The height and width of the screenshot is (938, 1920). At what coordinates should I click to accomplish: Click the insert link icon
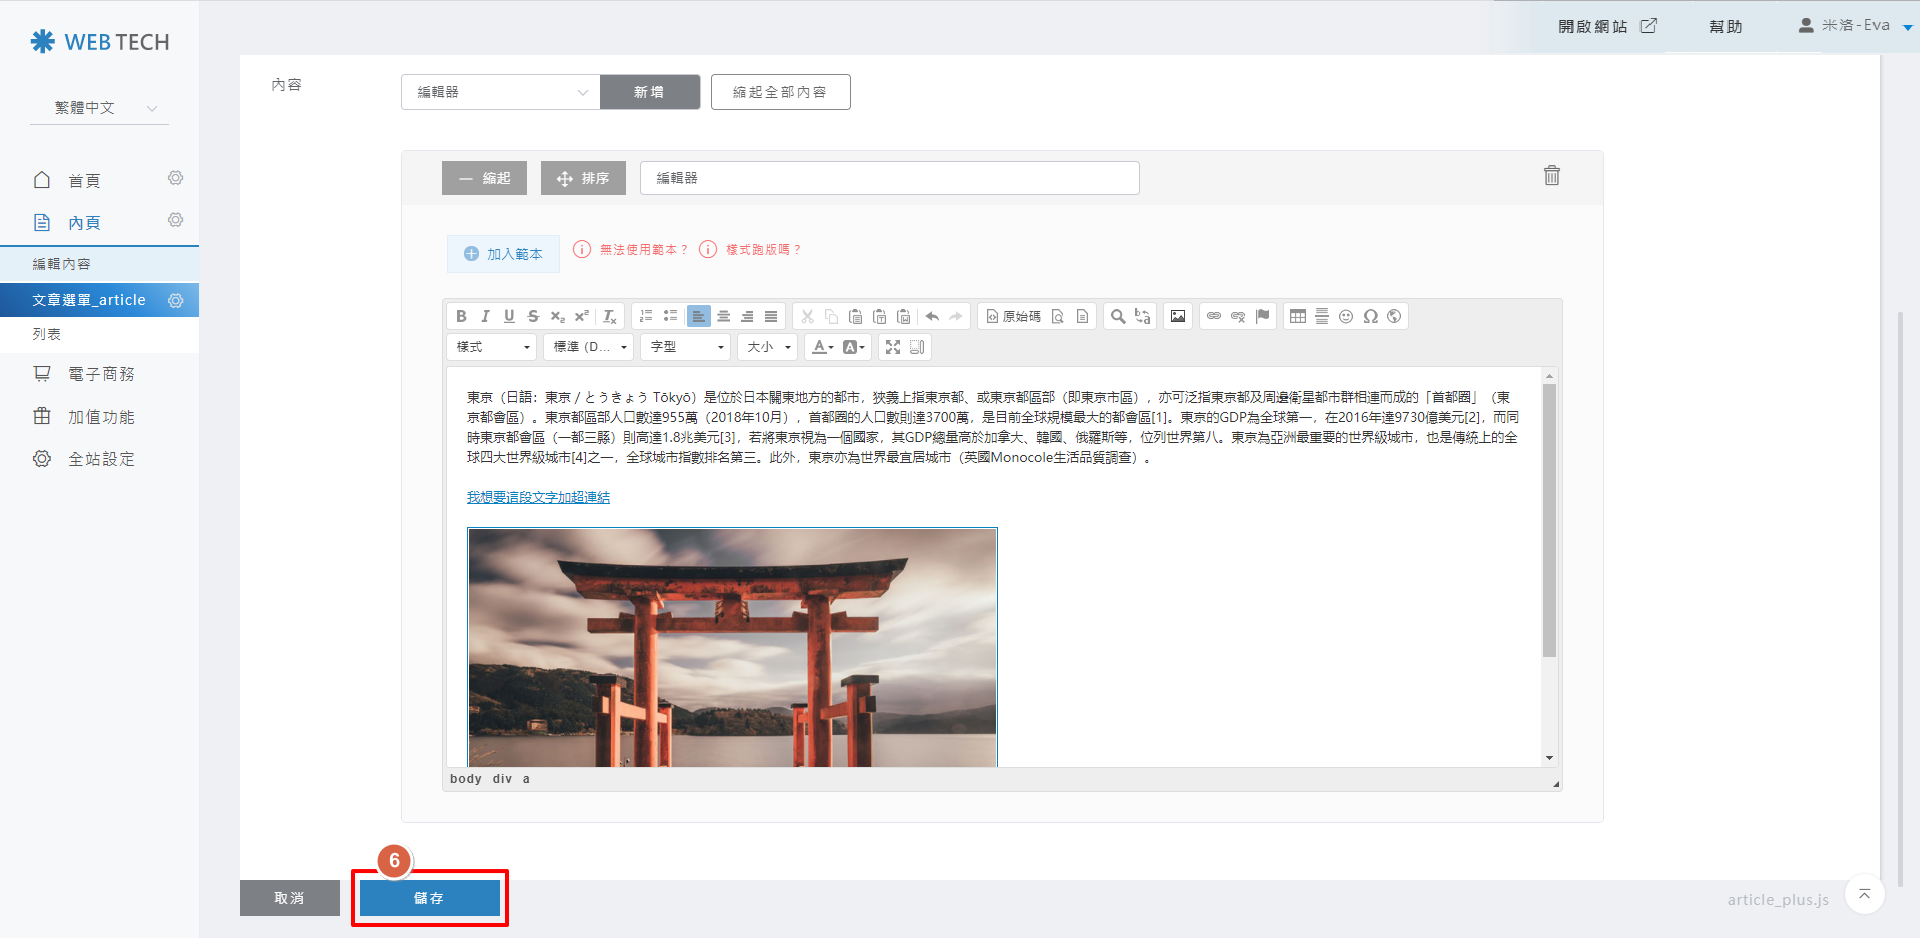click(1214, 316)
